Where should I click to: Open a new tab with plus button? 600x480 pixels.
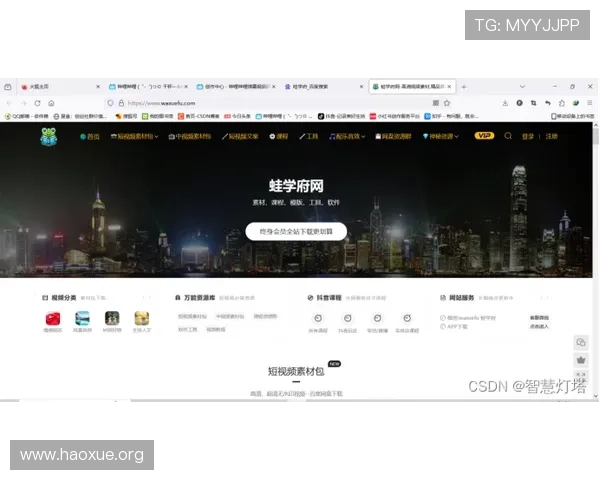pyautogui.click(x=464, y=87)
